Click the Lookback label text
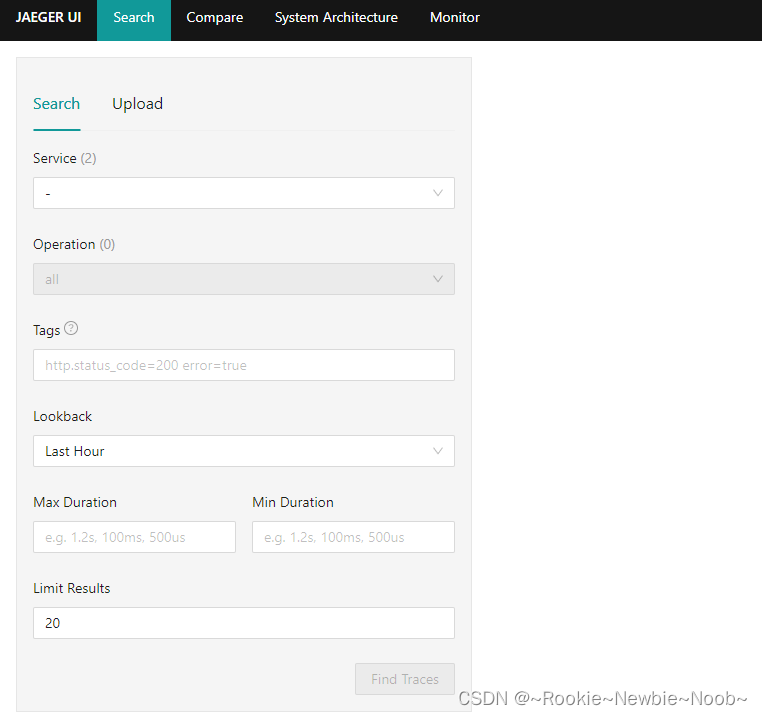Screen dimensions: 762x715 tap(62, 417)
